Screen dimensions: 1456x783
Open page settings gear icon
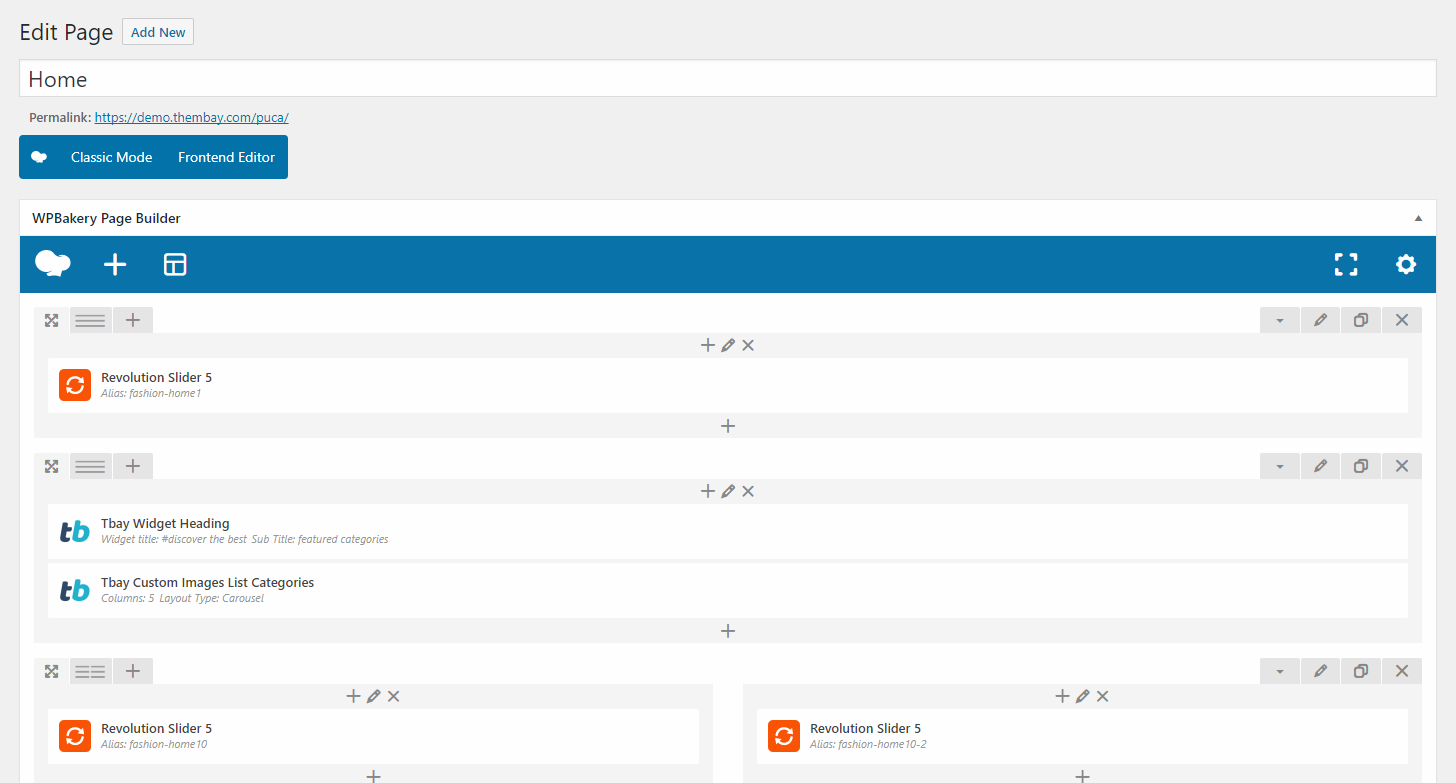point(1406,264)
